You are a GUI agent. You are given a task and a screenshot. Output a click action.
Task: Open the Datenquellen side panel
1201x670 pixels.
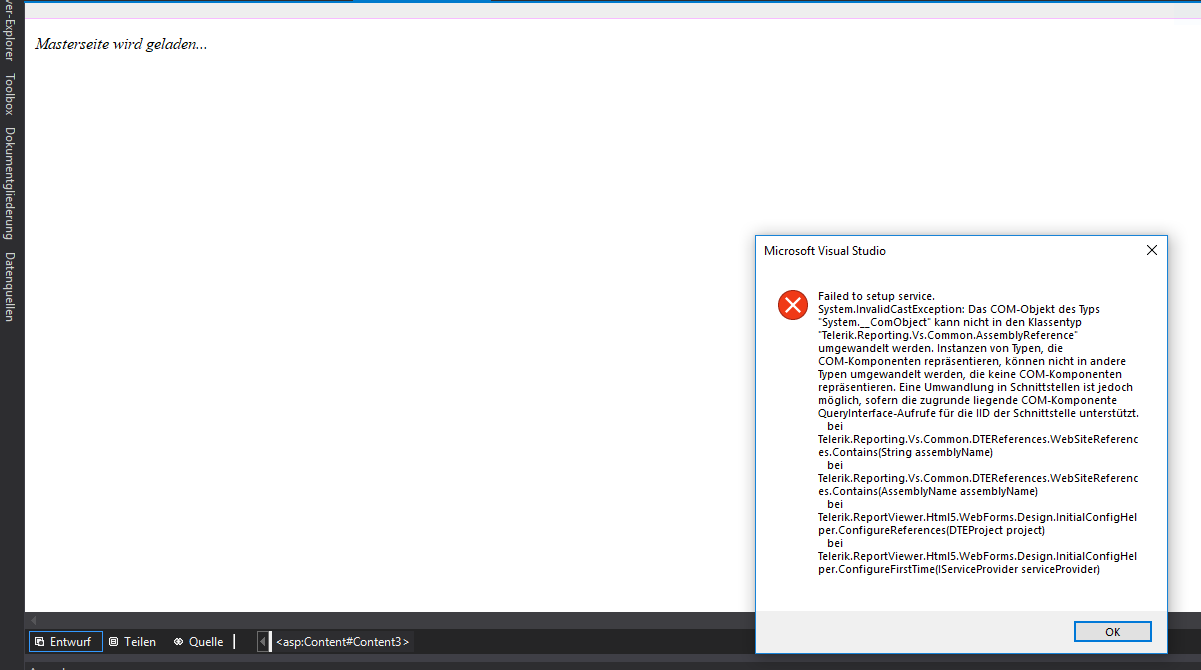10,286
